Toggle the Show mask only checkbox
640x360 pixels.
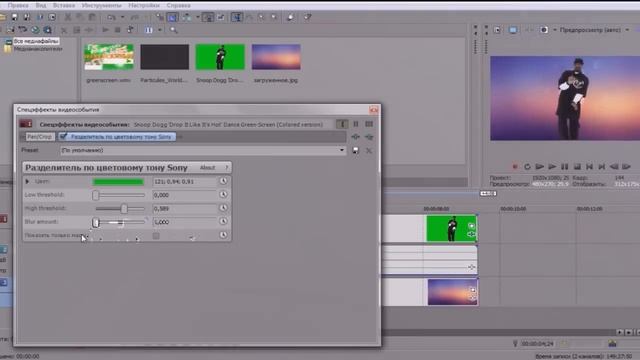156,236
